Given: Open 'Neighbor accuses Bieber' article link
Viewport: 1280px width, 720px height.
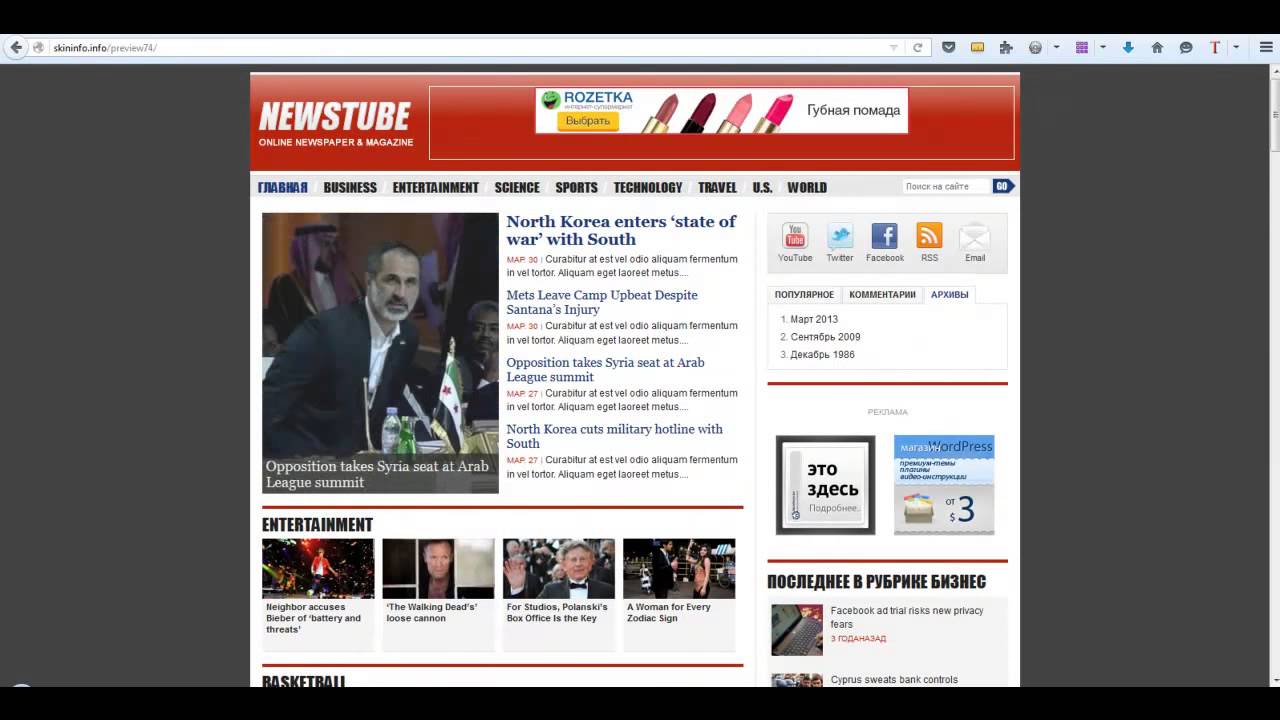Looking at the screenshot, I should [314, 618].
